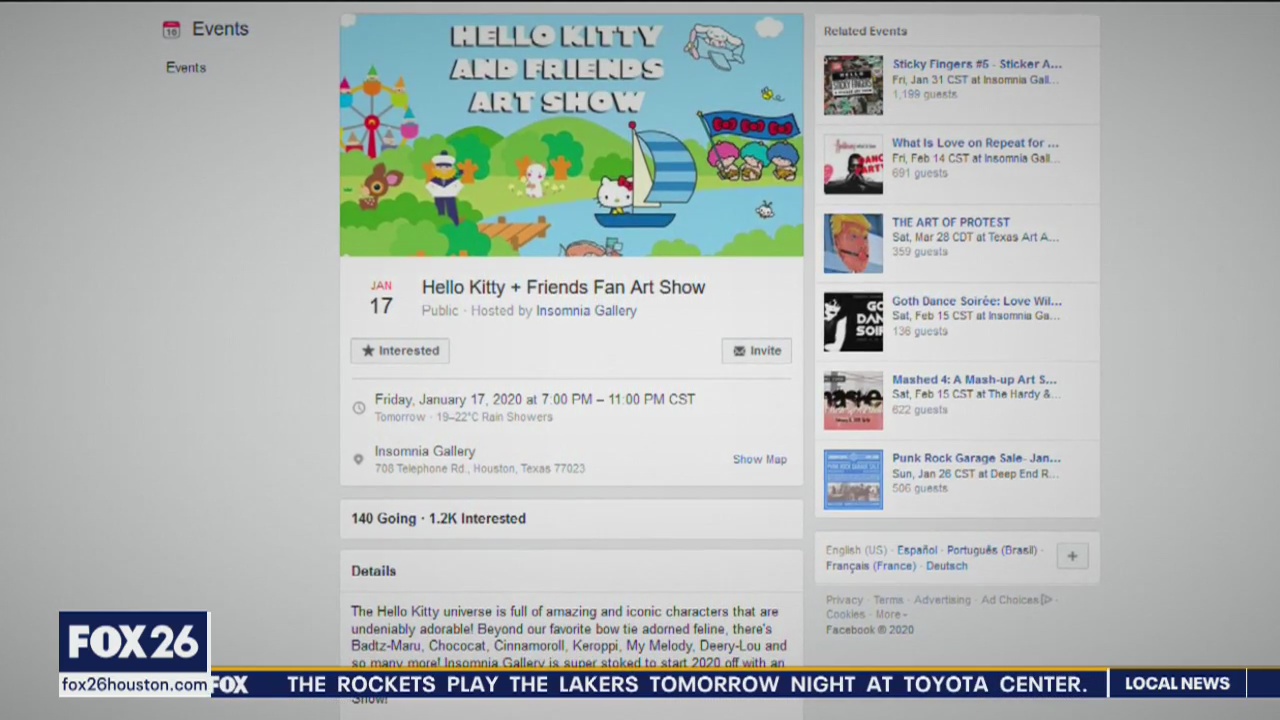Screen dimensions: 1280x720
Task: Select THE ART OF PROTEST event thumbnail
Action: [x=853, y=243]
